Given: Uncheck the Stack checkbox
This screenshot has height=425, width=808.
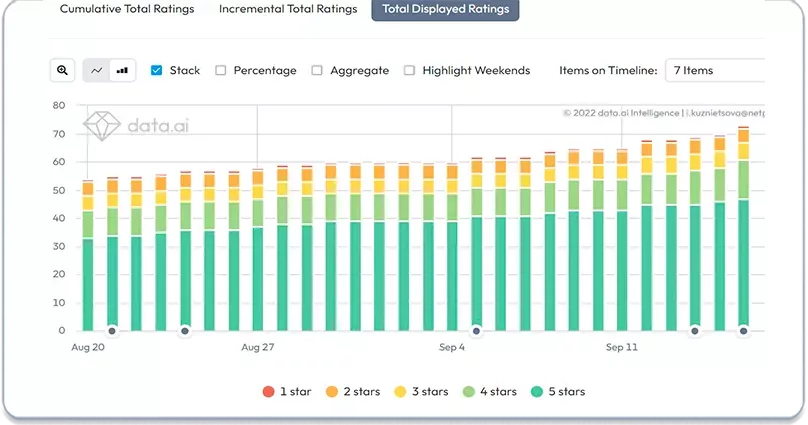Looking at the screenshot, I should (x=157, y=70).
